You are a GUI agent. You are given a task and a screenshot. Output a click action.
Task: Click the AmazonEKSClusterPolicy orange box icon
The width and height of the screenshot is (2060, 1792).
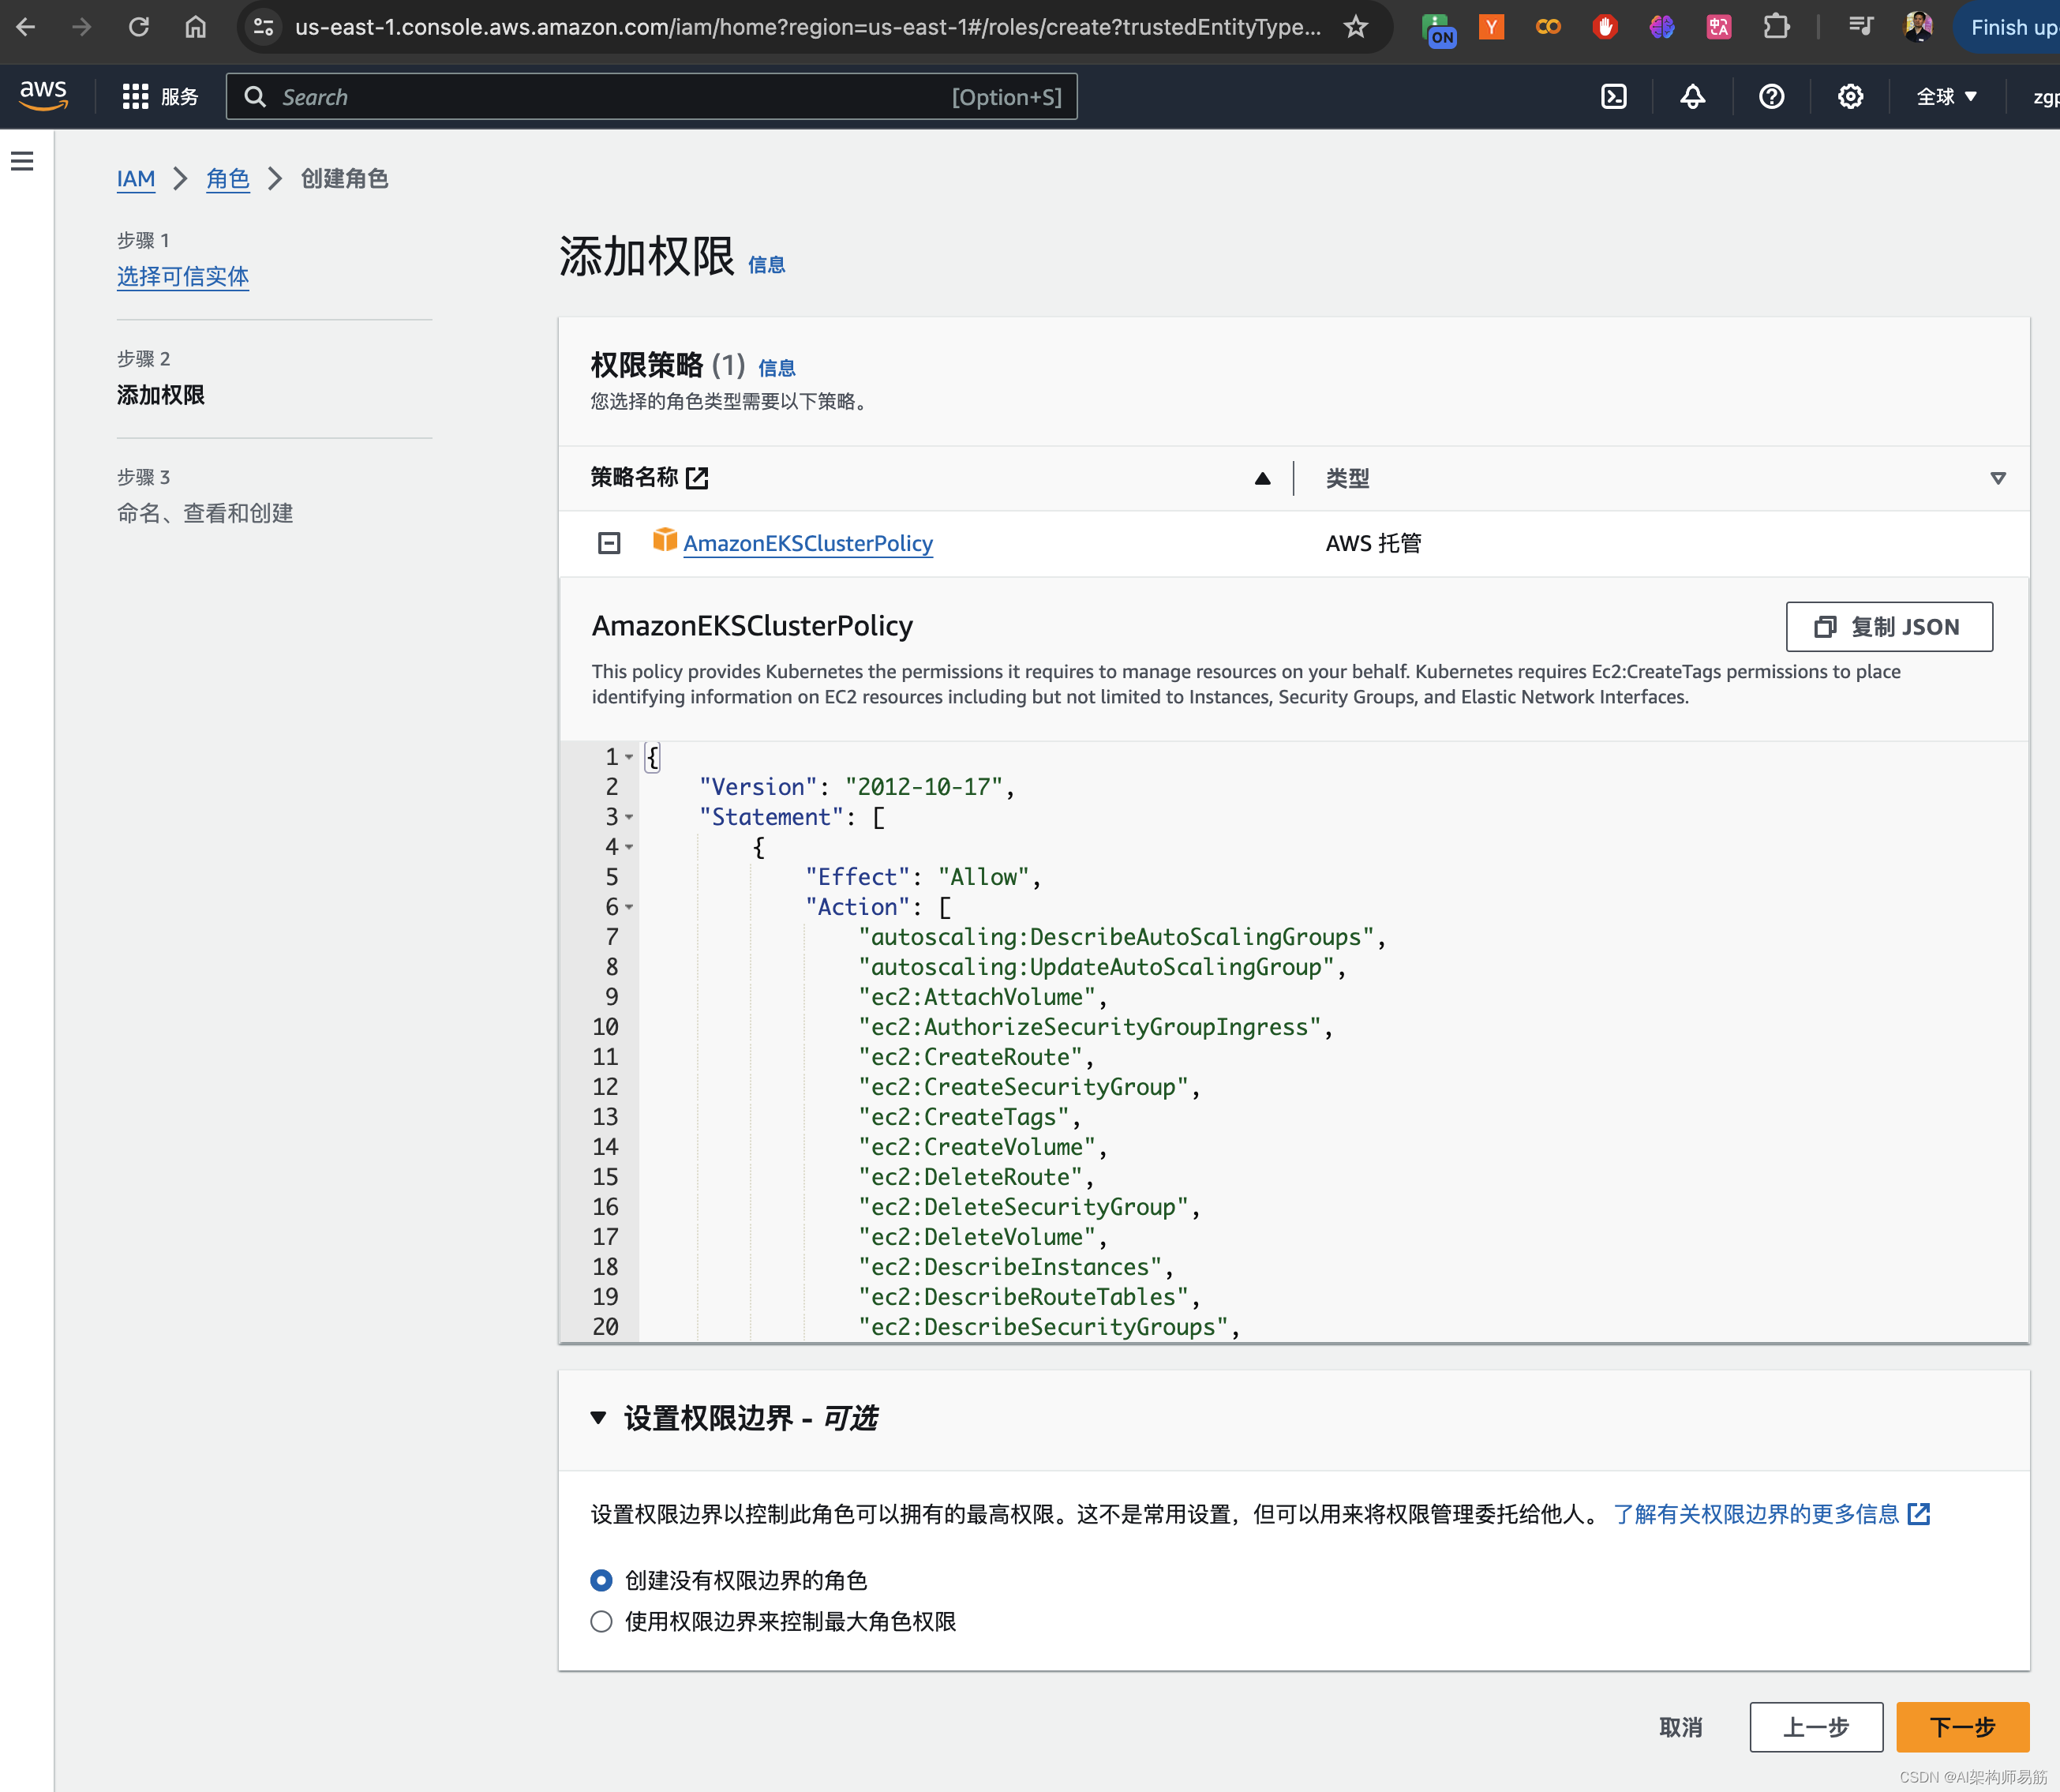(x=665, y=540)
